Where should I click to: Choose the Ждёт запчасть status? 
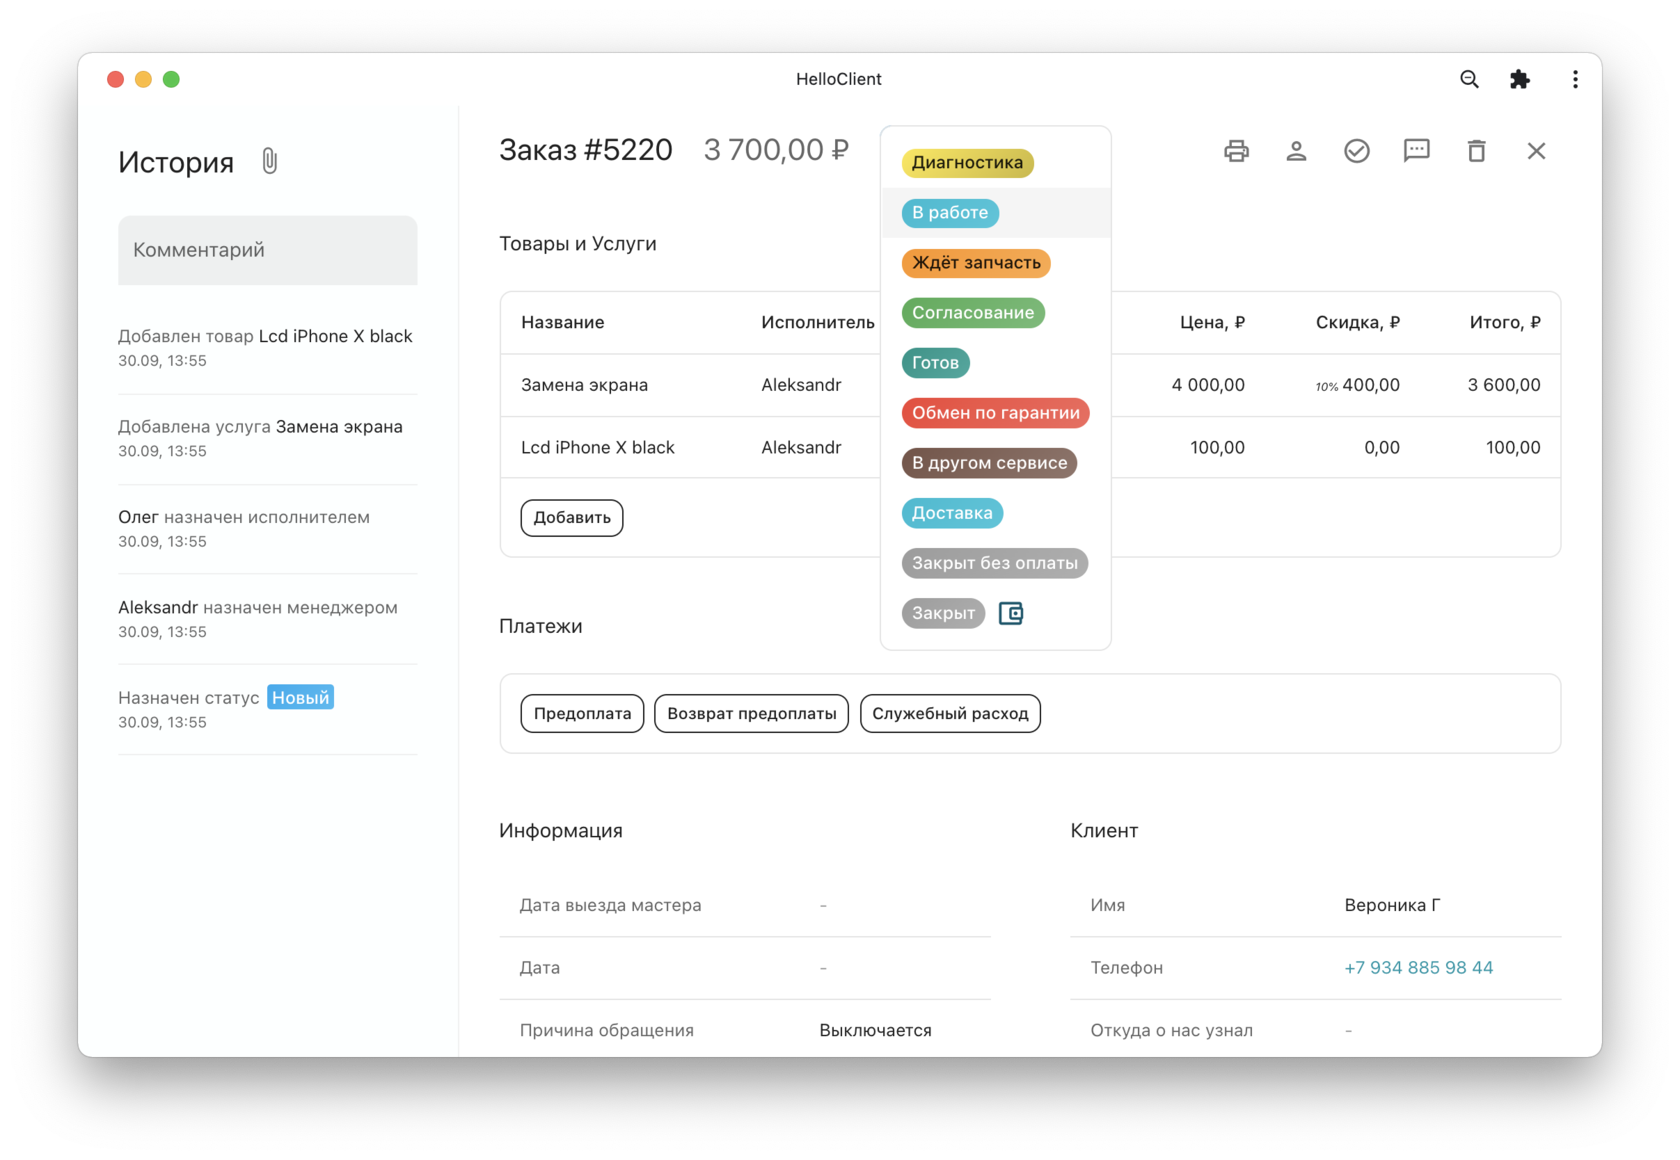[x=976, y=262]
